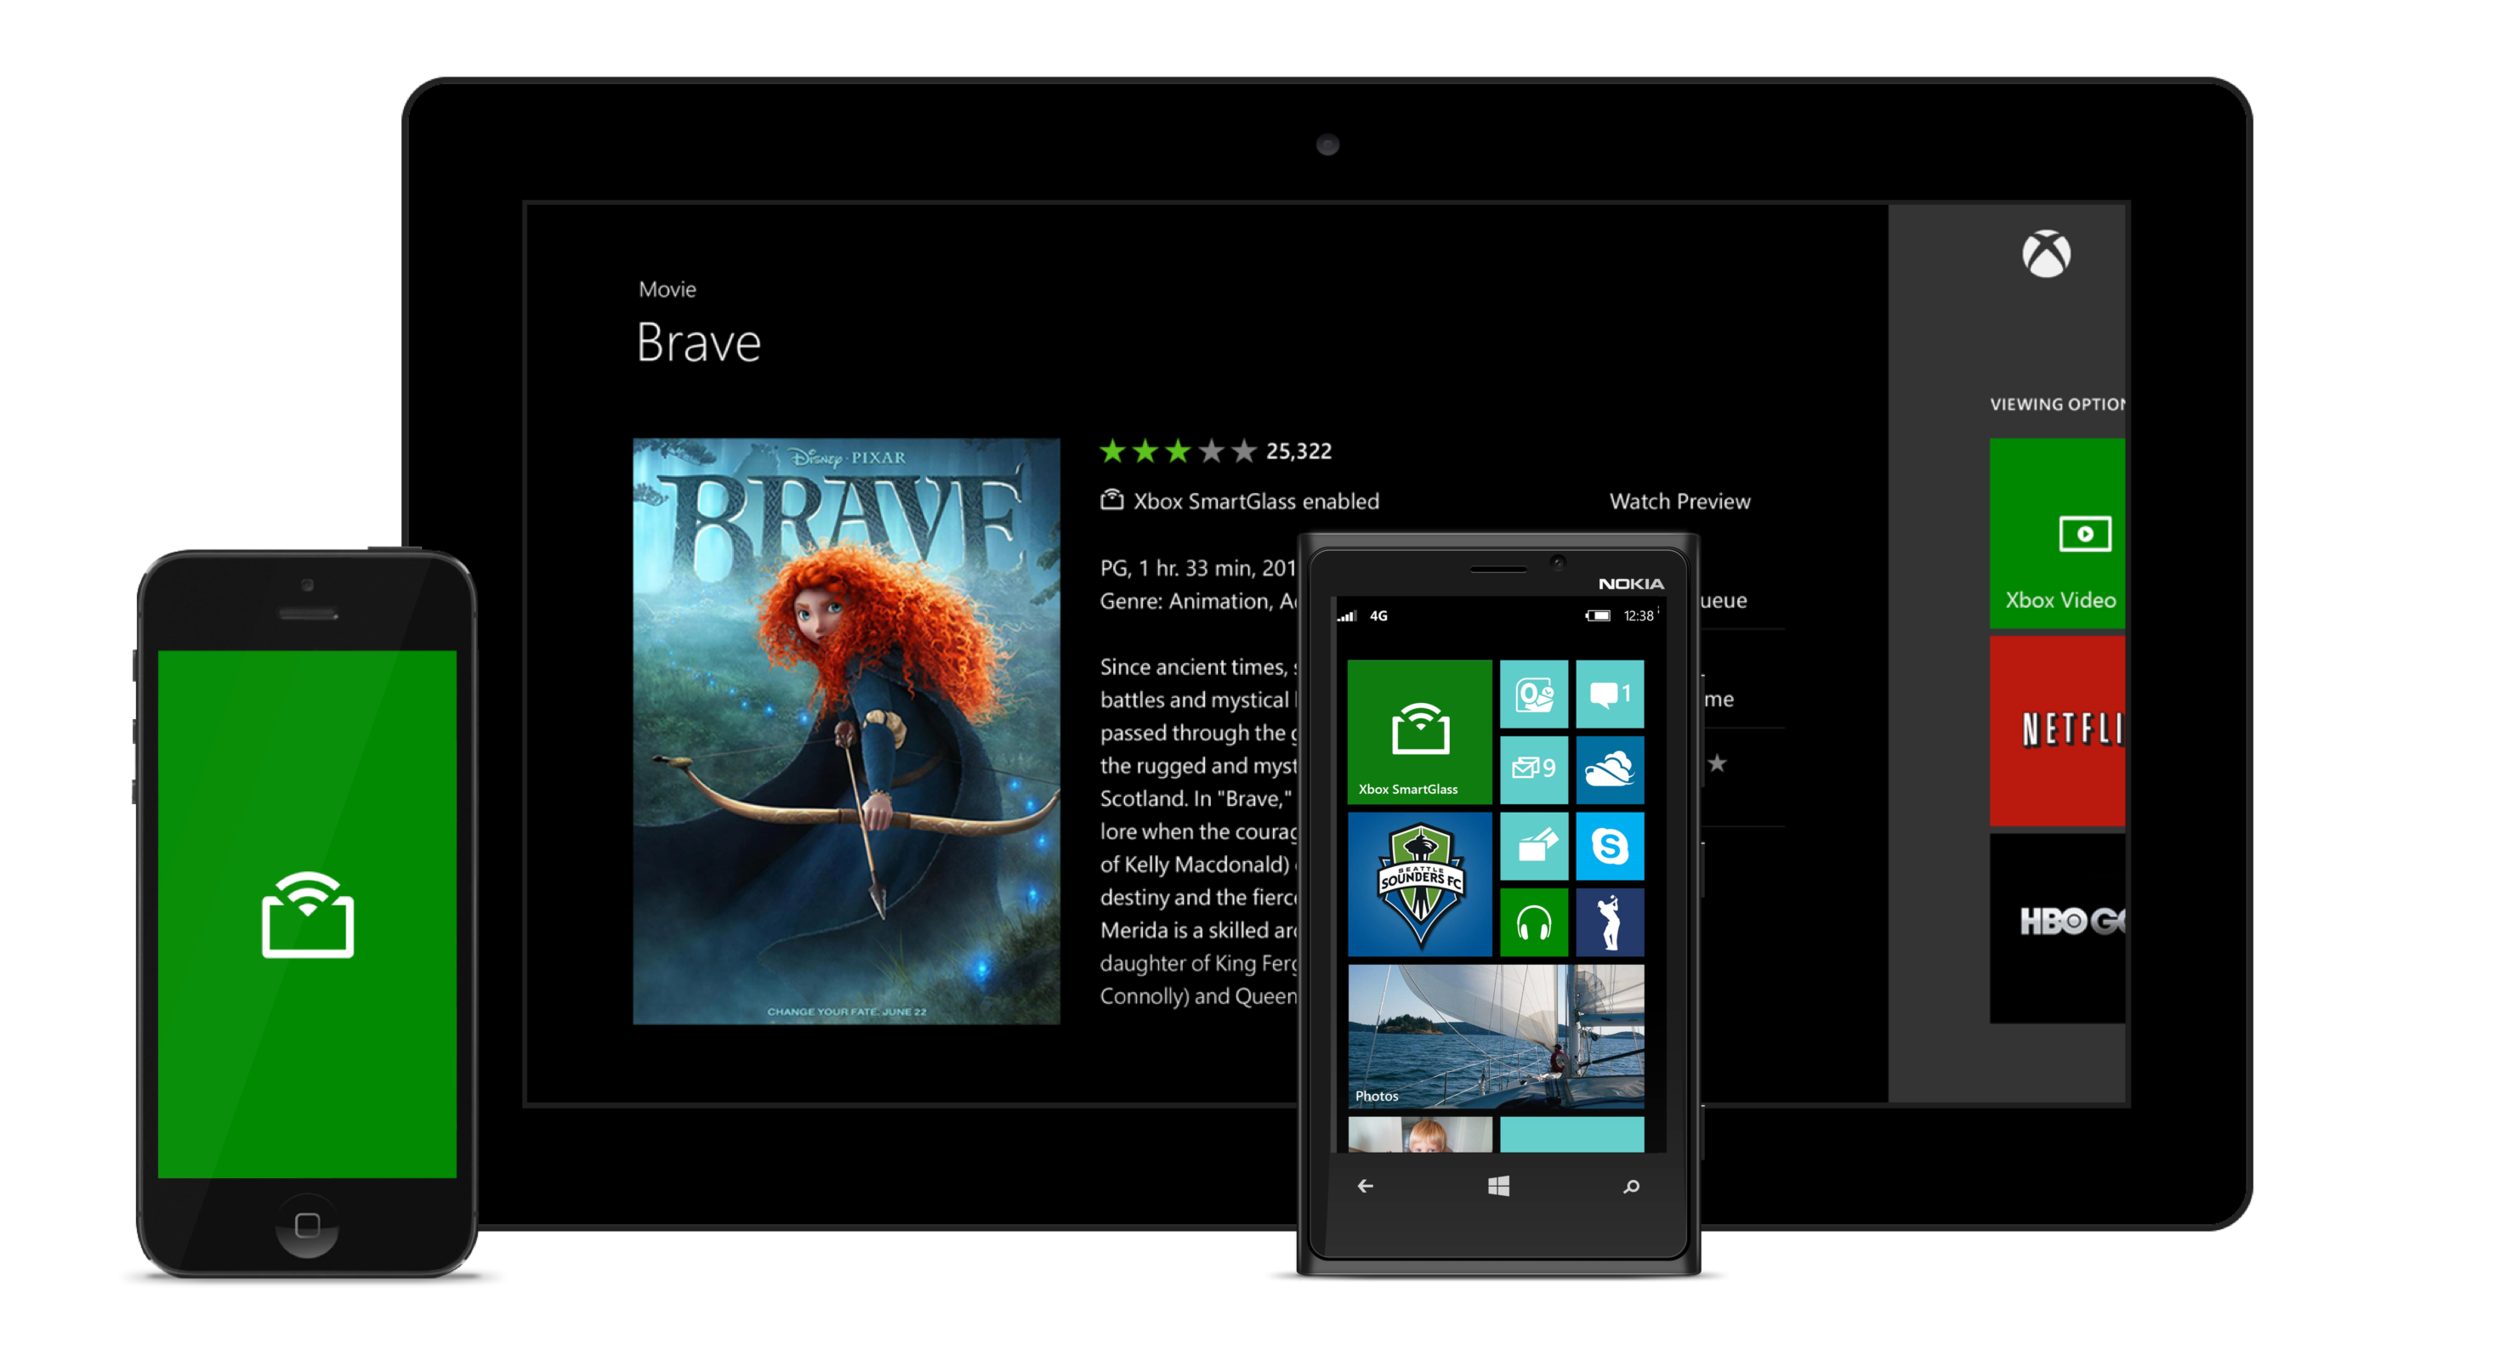
Task: Click the Brave movie title
Action: [x=698, y=343]
